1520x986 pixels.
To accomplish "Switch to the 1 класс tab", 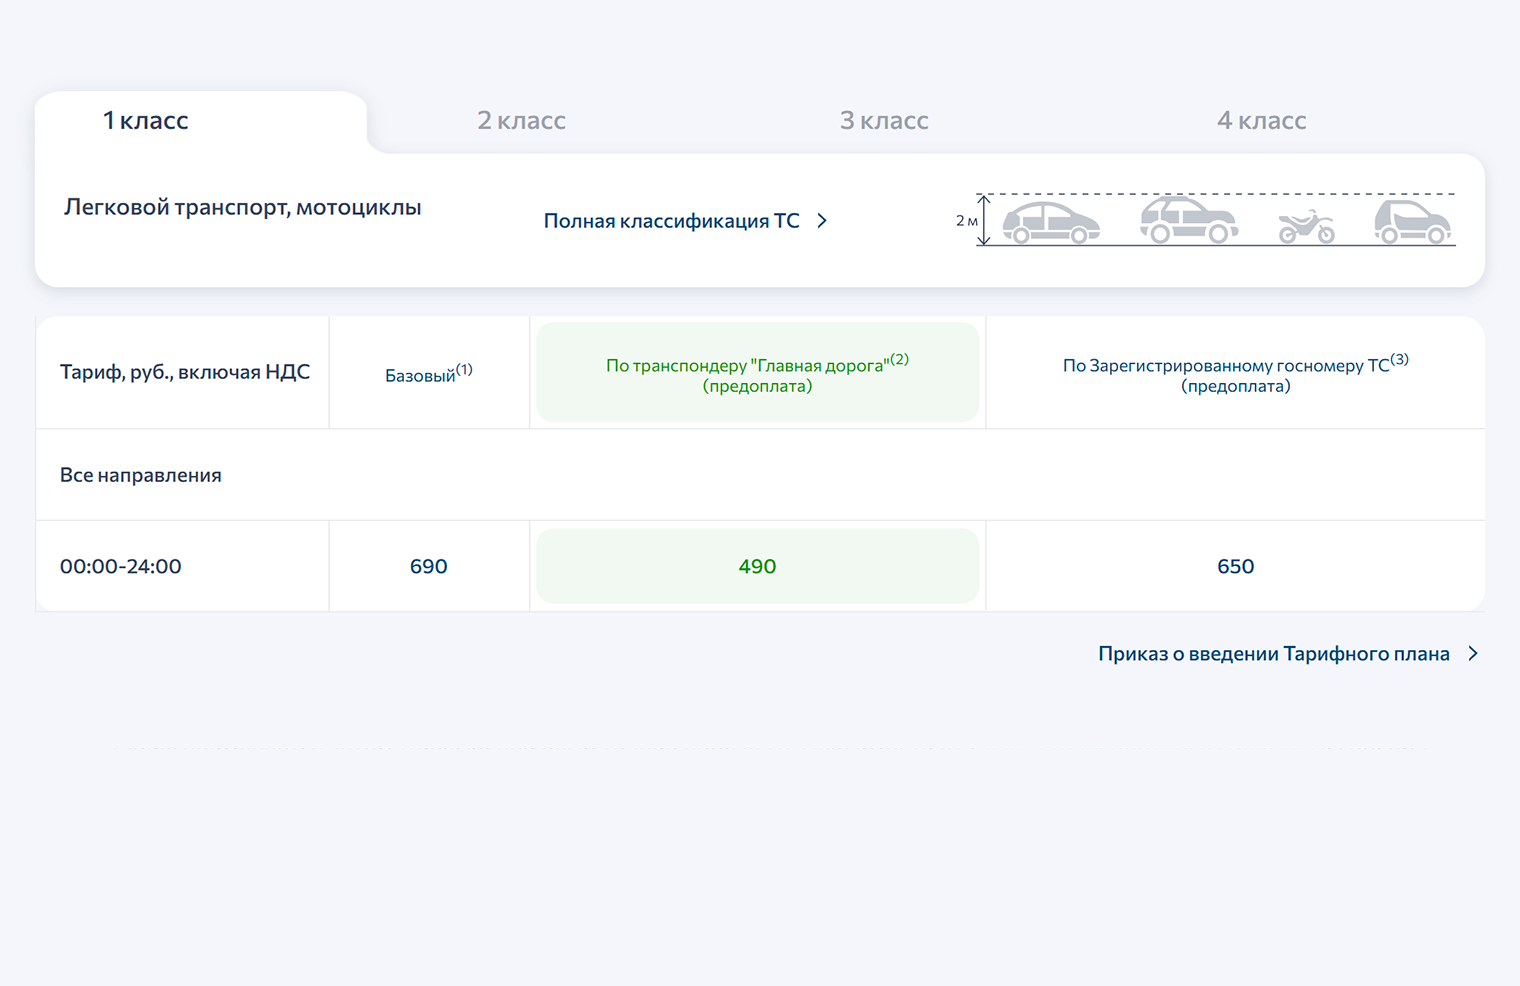I will 146,121.
